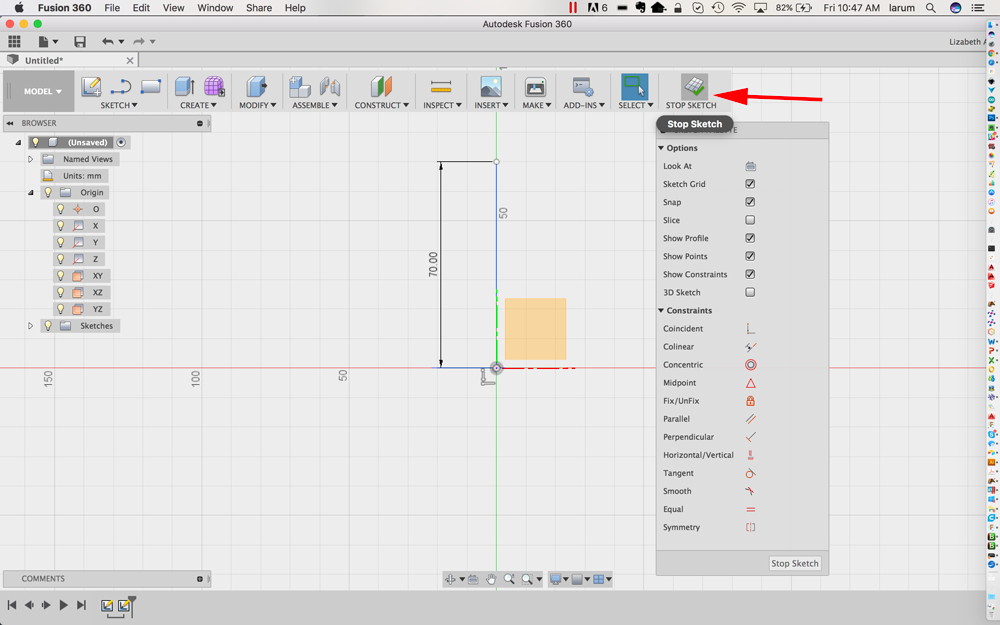Apply the Parallel constraint
1000x625 pixels.
pyautogui.click(x=751, y=419)
